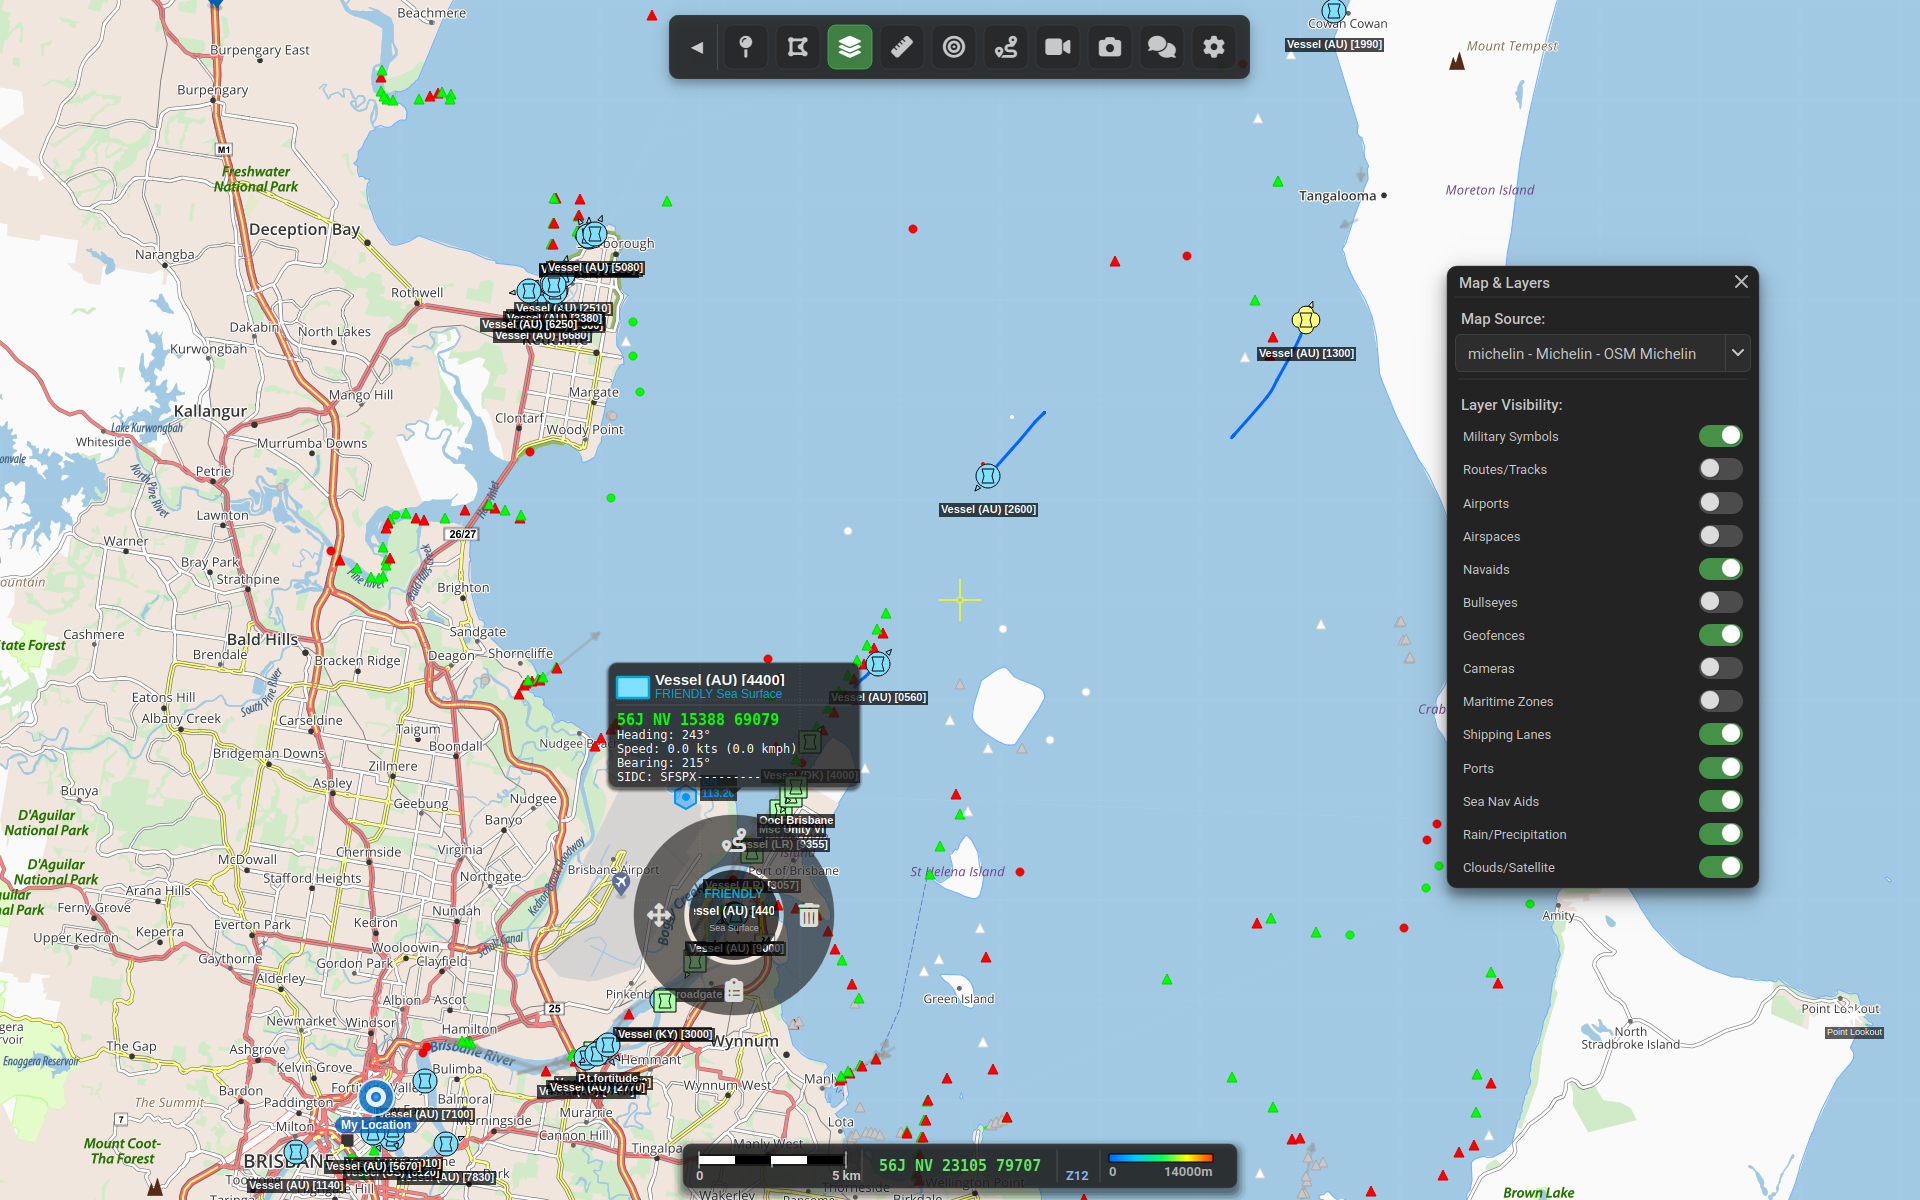Click the Vessel (AU) [0560] label
1920x1200 pixels.
[879, 697]
